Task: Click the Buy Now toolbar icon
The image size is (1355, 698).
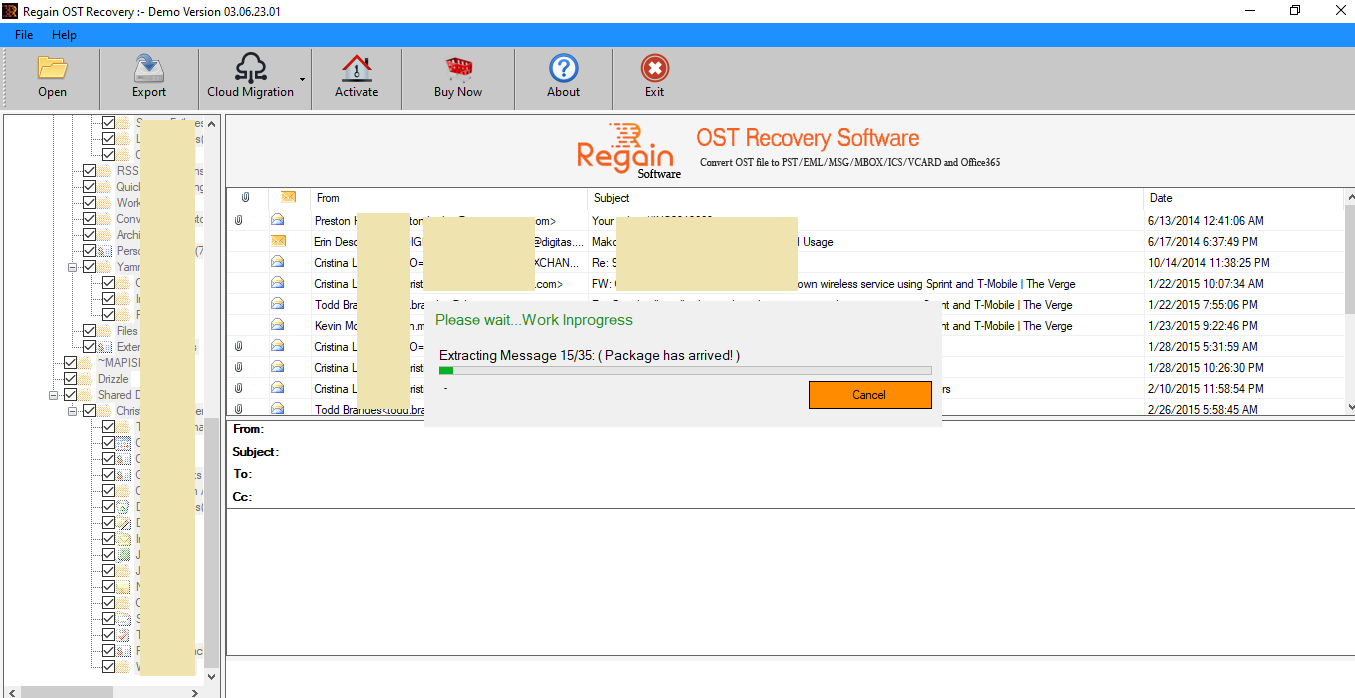Action: pos(457,76)
